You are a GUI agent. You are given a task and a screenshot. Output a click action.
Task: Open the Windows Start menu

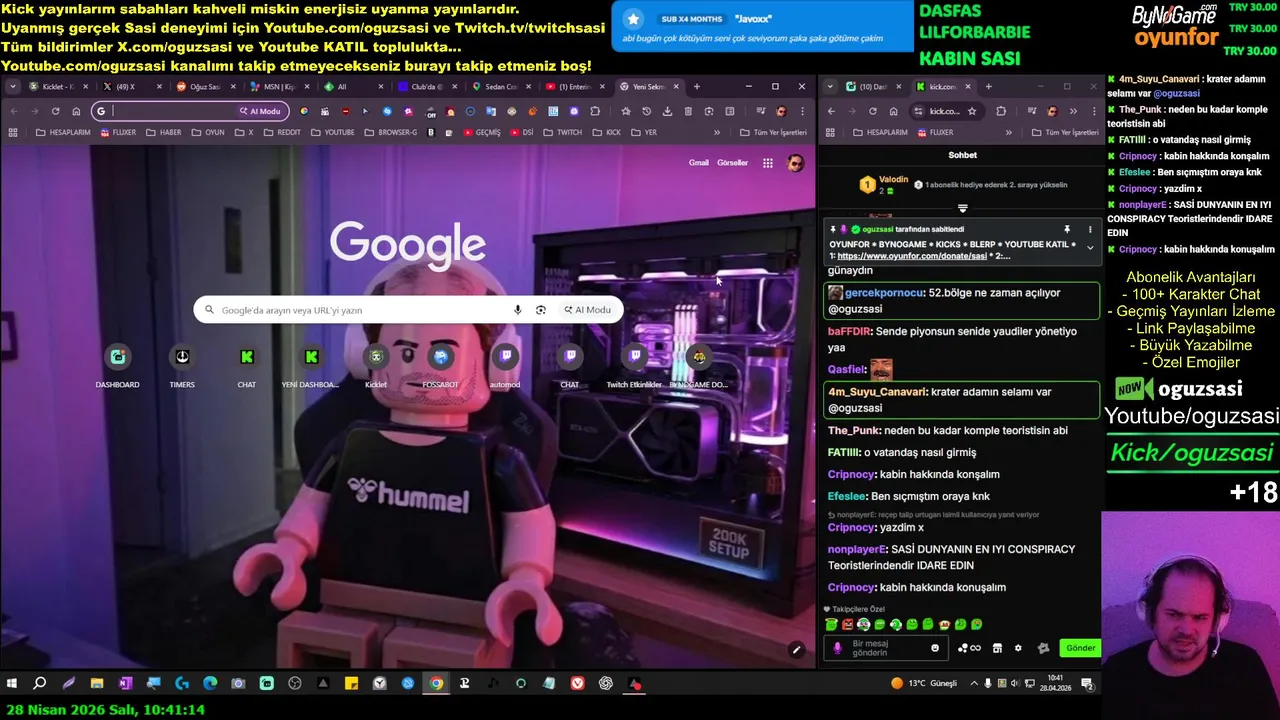(12, 684)
